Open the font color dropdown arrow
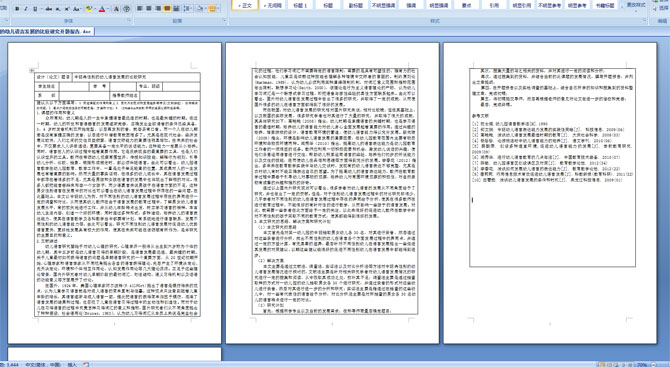 click(108, 9)
